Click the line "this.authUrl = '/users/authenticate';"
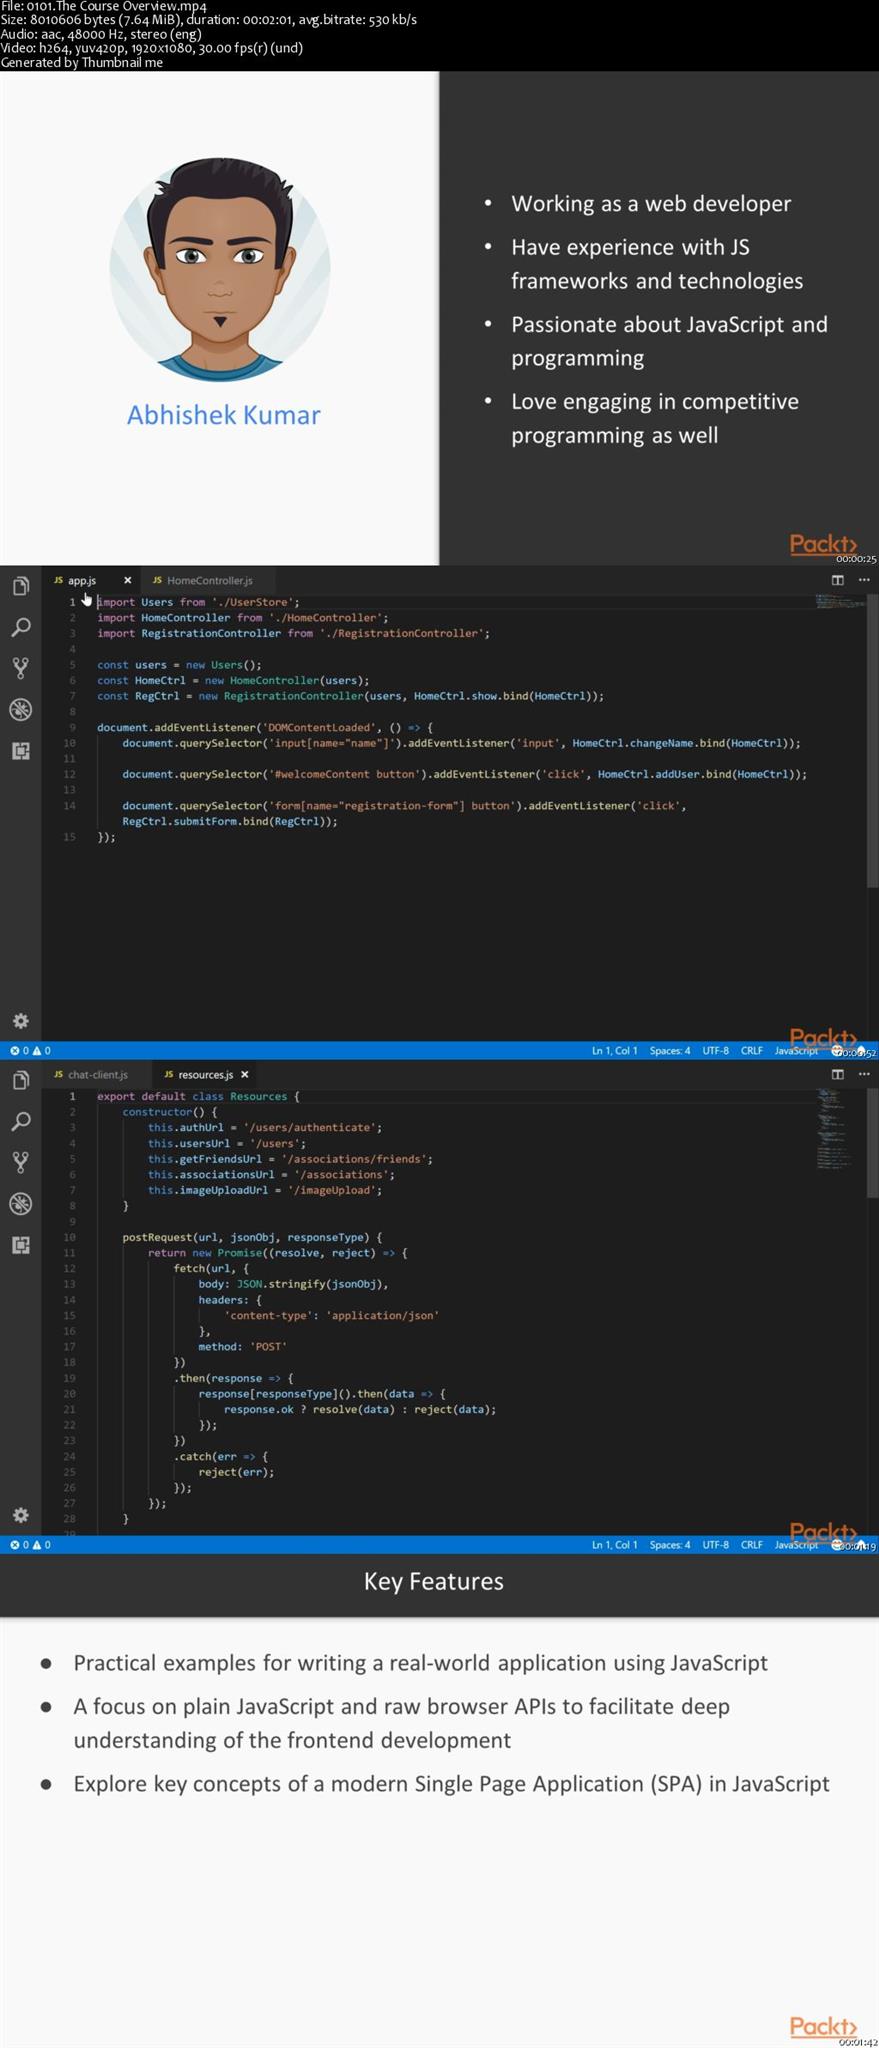 265,1128
